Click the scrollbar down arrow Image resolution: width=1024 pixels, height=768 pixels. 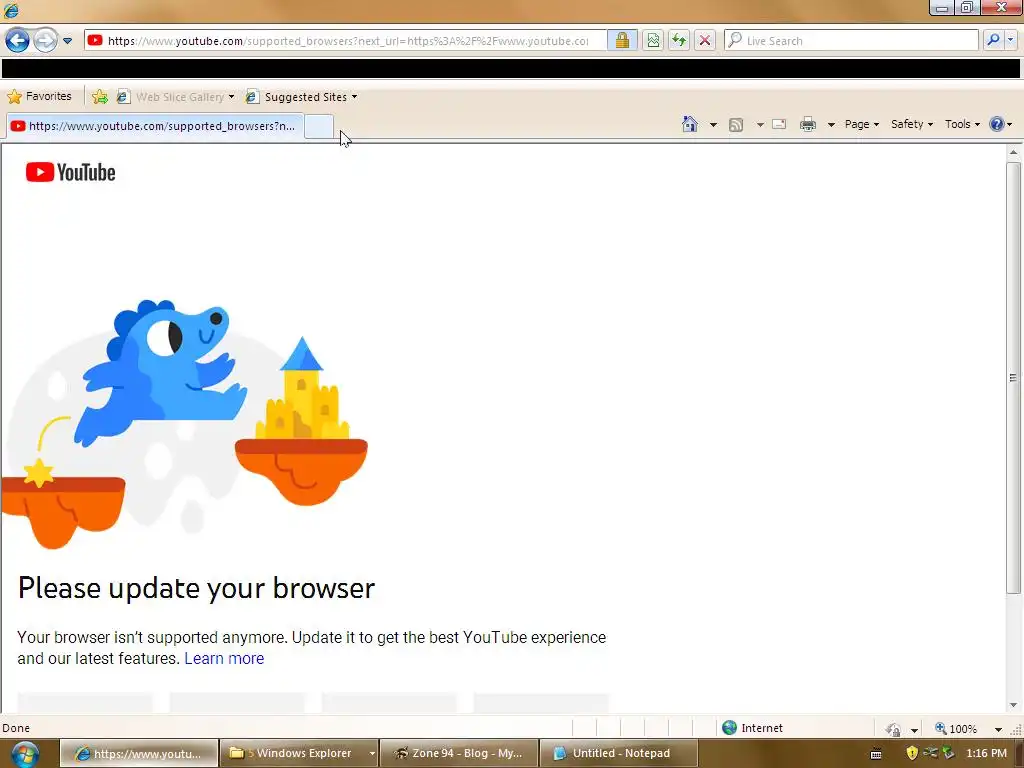(x=1013, y=705)
